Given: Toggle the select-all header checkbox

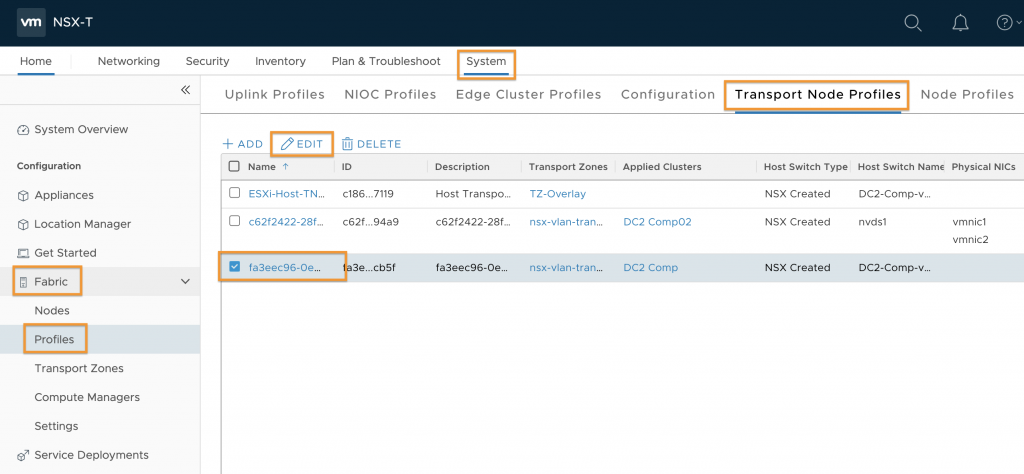Looking at the screenshot, I should coord(234,166).
